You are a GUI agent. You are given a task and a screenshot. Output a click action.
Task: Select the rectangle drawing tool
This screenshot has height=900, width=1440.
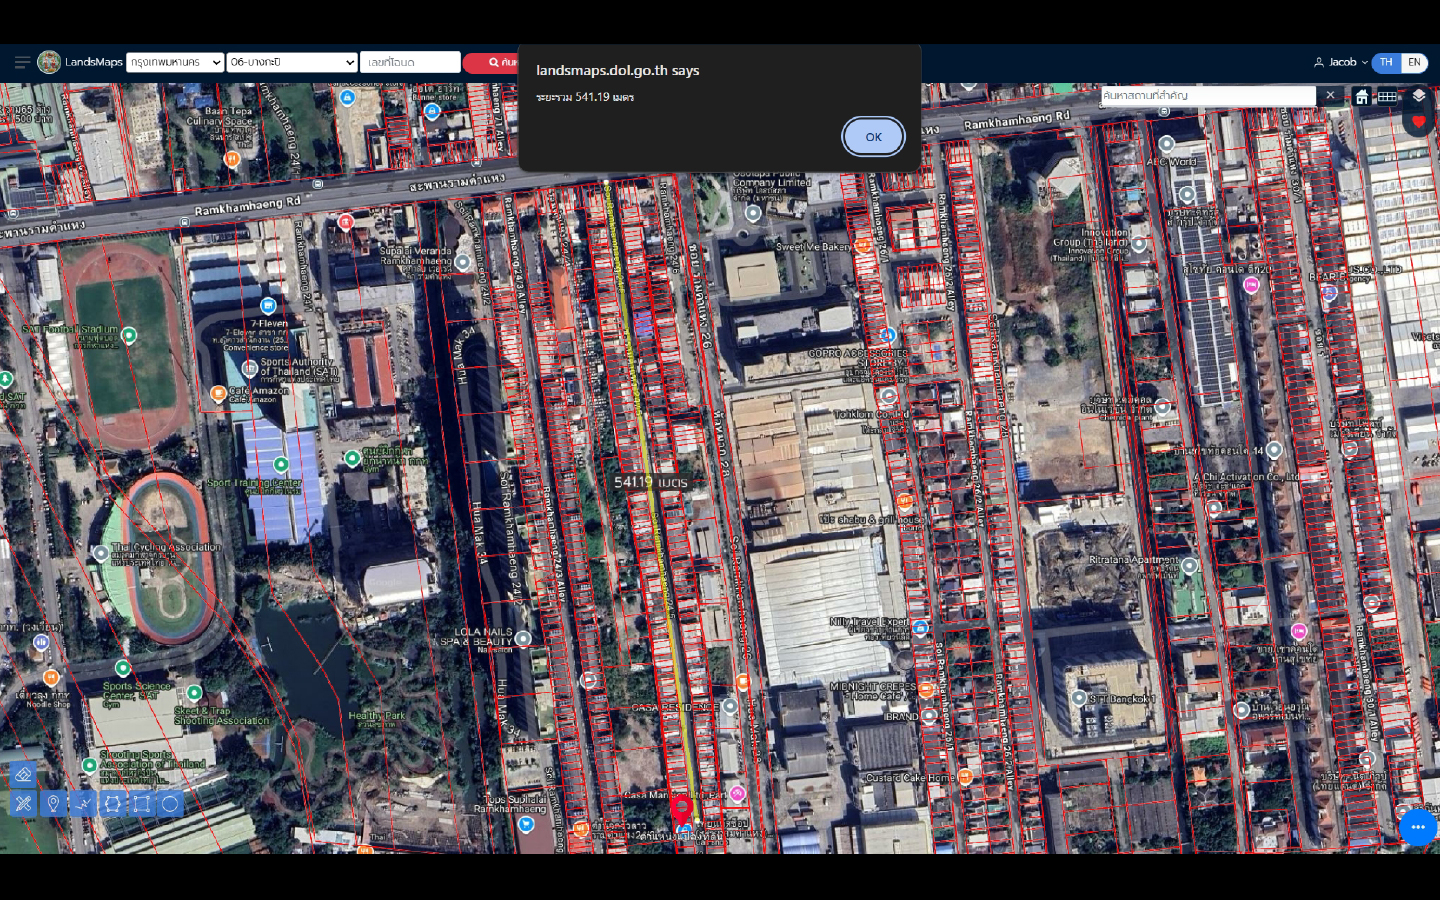point(141,804)
